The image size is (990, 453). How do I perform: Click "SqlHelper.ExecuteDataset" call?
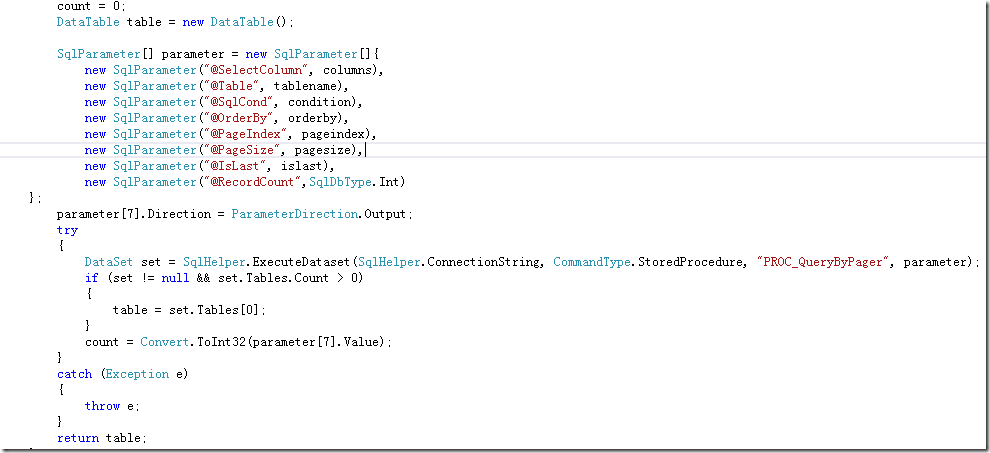(267, 262)
